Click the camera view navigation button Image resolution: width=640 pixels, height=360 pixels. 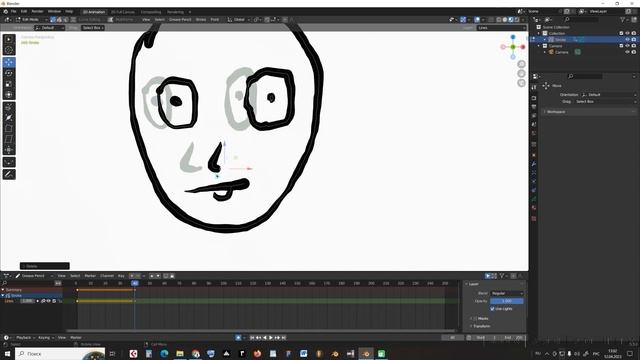pos(521,83)
